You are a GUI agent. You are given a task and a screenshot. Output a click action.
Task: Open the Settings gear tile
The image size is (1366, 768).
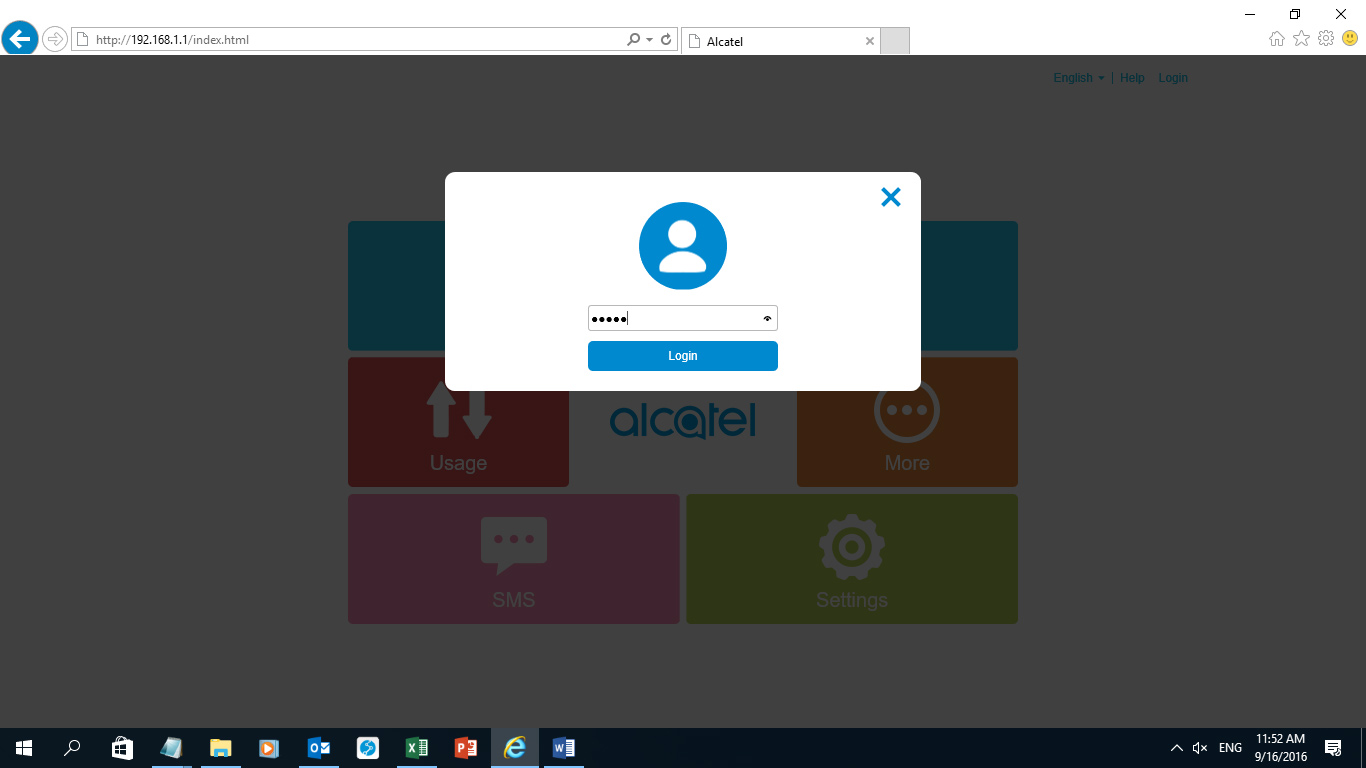pyautogui.click(x=852, y=559)
